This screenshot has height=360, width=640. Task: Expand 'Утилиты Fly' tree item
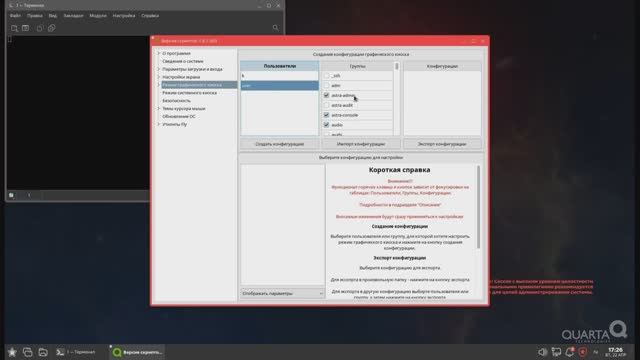[159, 124]
